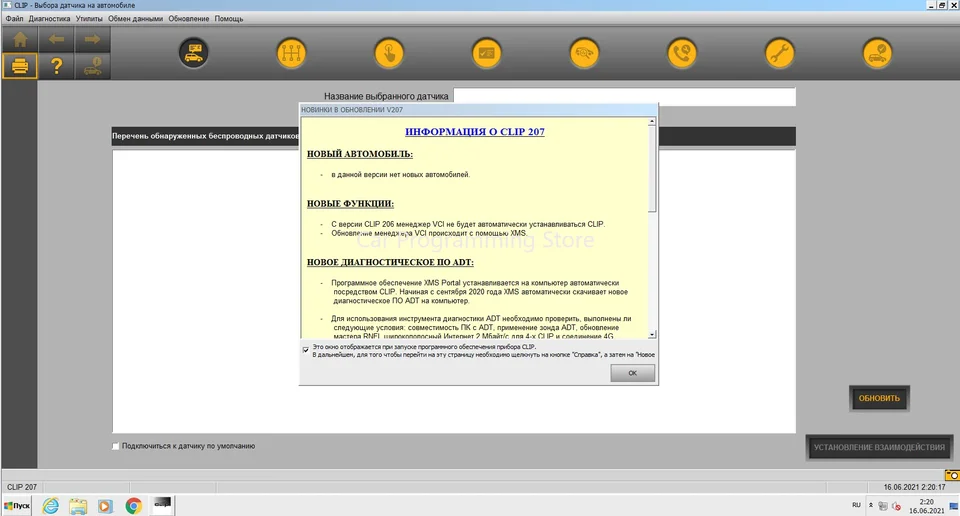Screen dimensions: 960x516
Task: Click the printer icon
Action: (x=20, y=65)
